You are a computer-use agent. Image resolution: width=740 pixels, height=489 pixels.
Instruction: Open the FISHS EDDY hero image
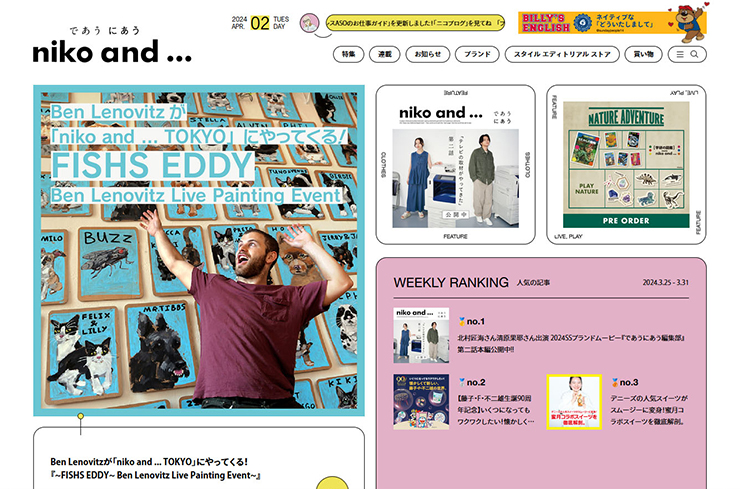[199, 251]
